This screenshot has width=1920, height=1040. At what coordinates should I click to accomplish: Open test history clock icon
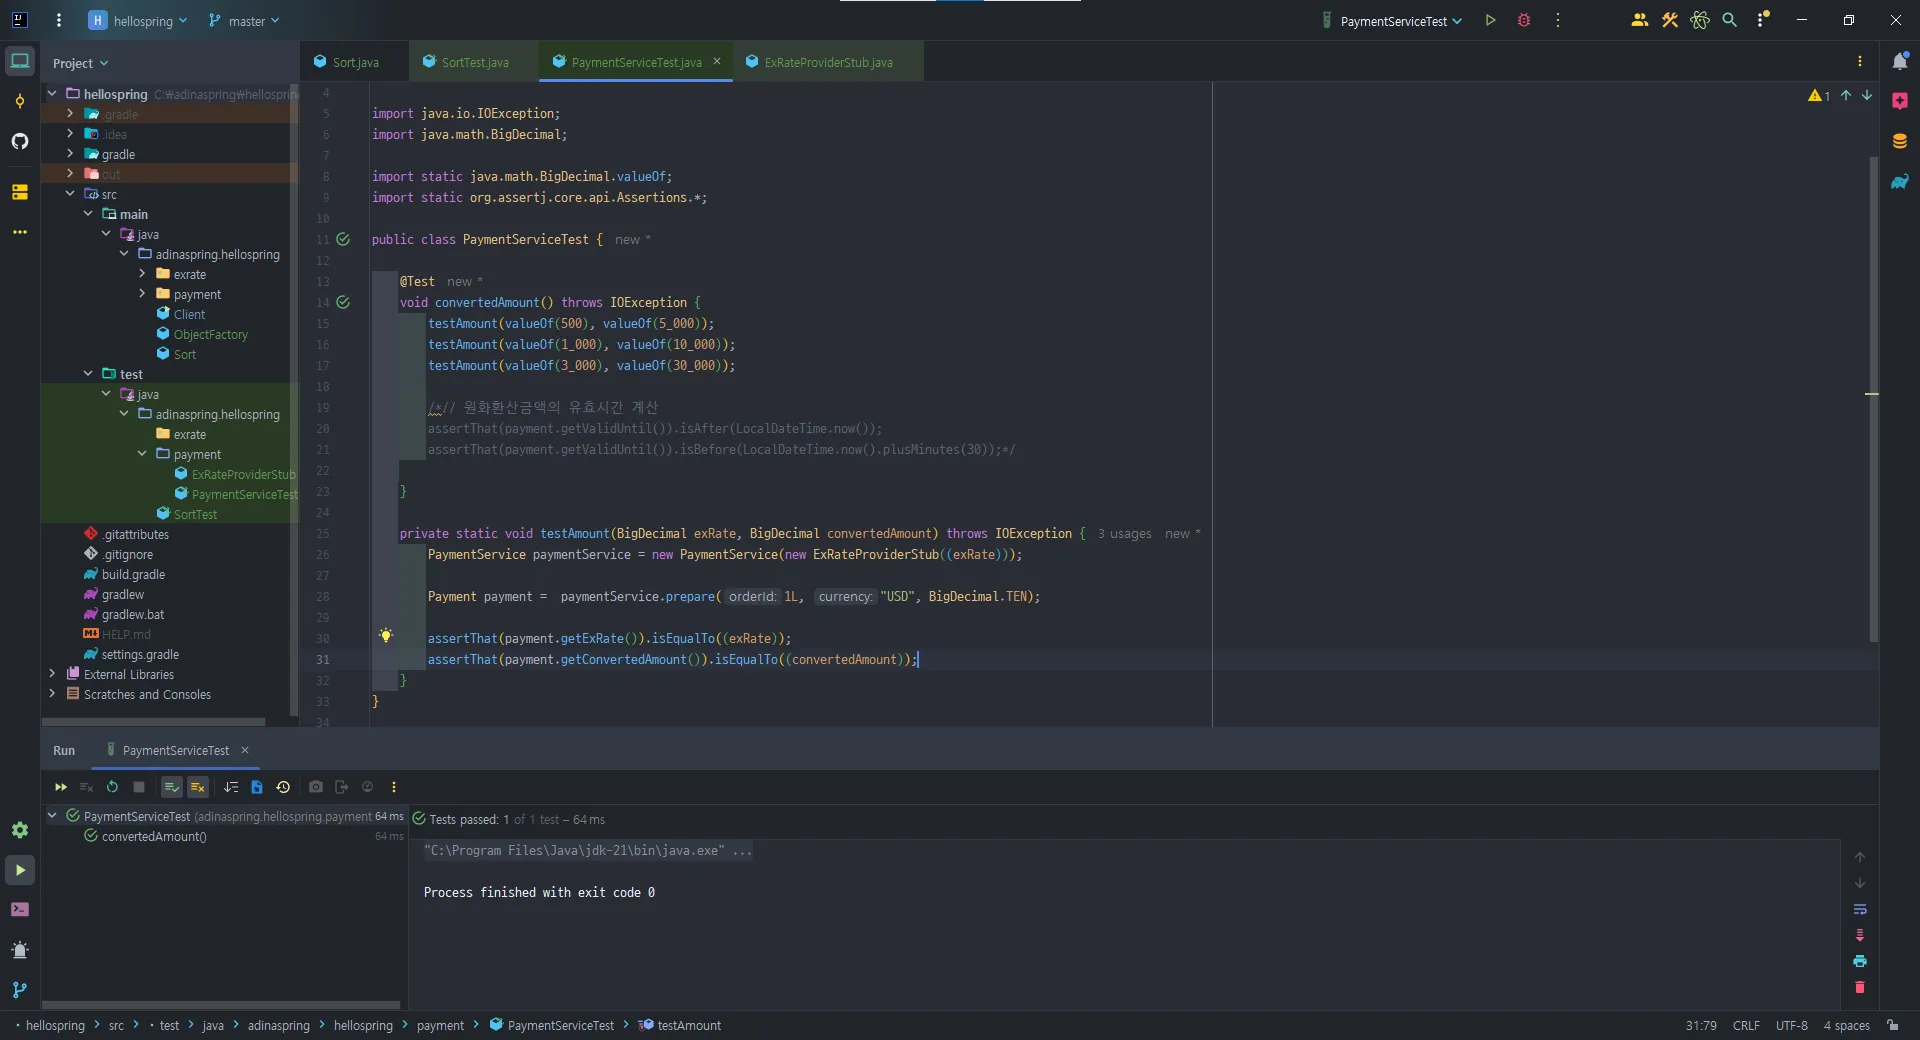(x=283, y=787)
